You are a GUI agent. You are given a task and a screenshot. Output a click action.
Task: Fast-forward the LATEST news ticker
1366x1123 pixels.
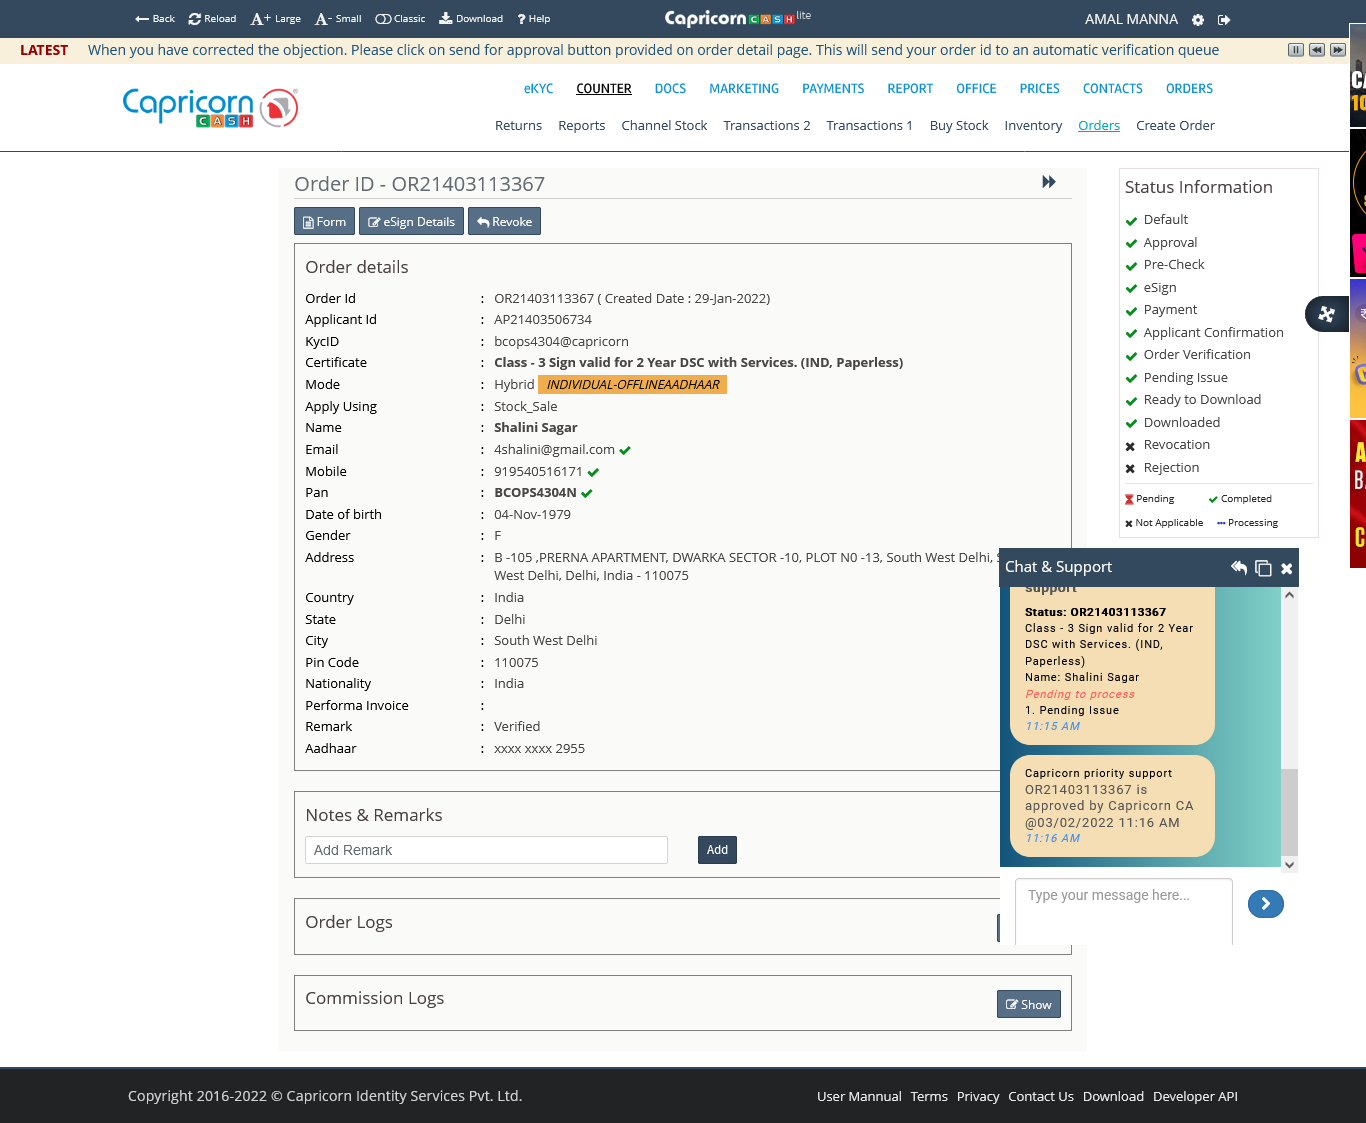pyautogui.click(x=1338, y=50)
